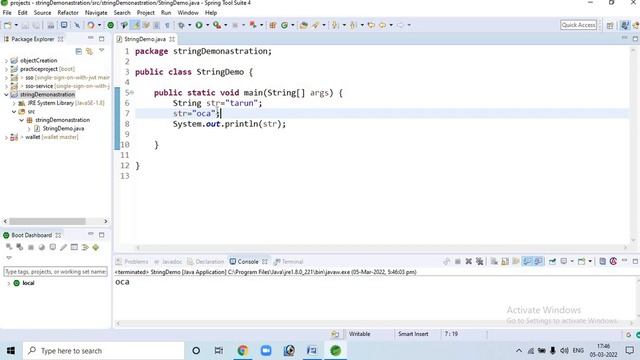The width and height of the screenshot is (640, 360).
Task: Open the Navigate menu
Action: pos(96,13)
